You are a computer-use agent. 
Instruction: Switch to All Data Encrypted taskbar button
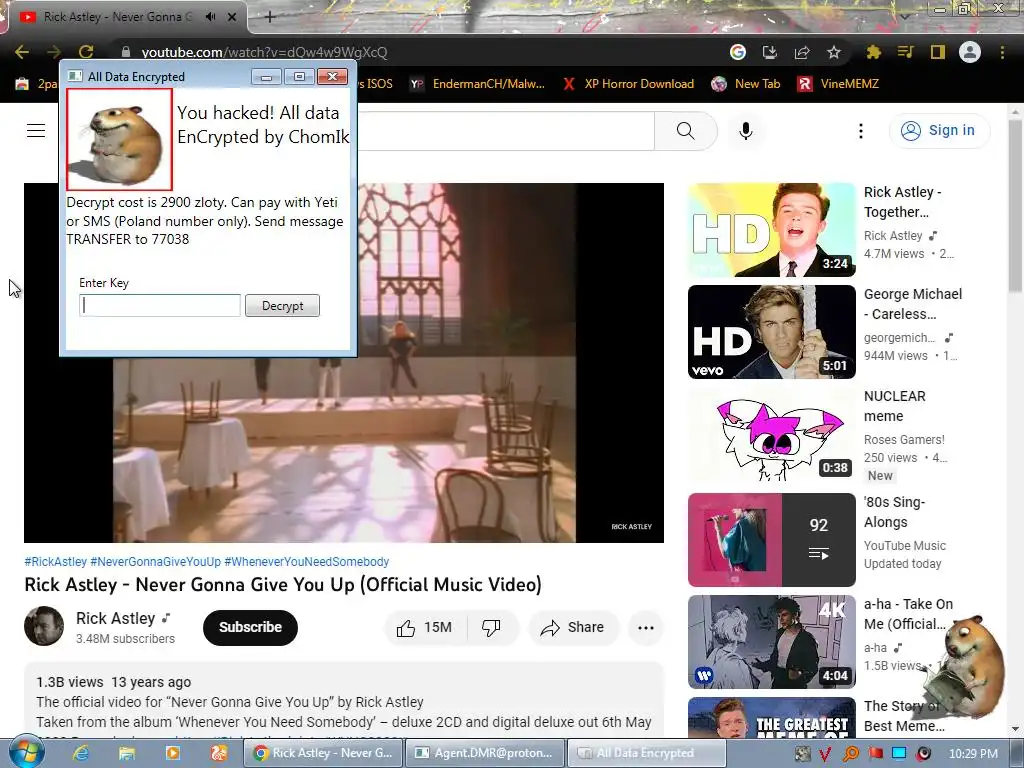(x=647, y=753)
